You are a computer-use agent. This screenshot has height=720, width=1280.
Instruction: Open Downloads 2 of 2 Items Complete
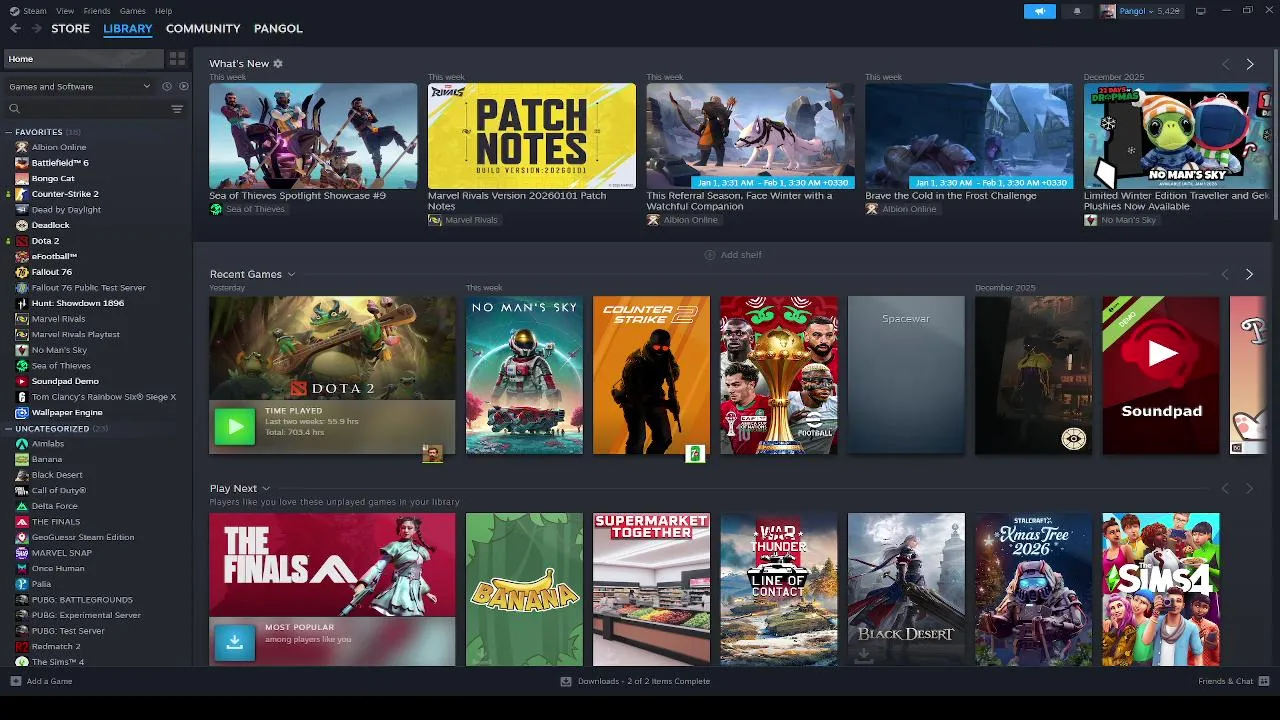point(643,681)
